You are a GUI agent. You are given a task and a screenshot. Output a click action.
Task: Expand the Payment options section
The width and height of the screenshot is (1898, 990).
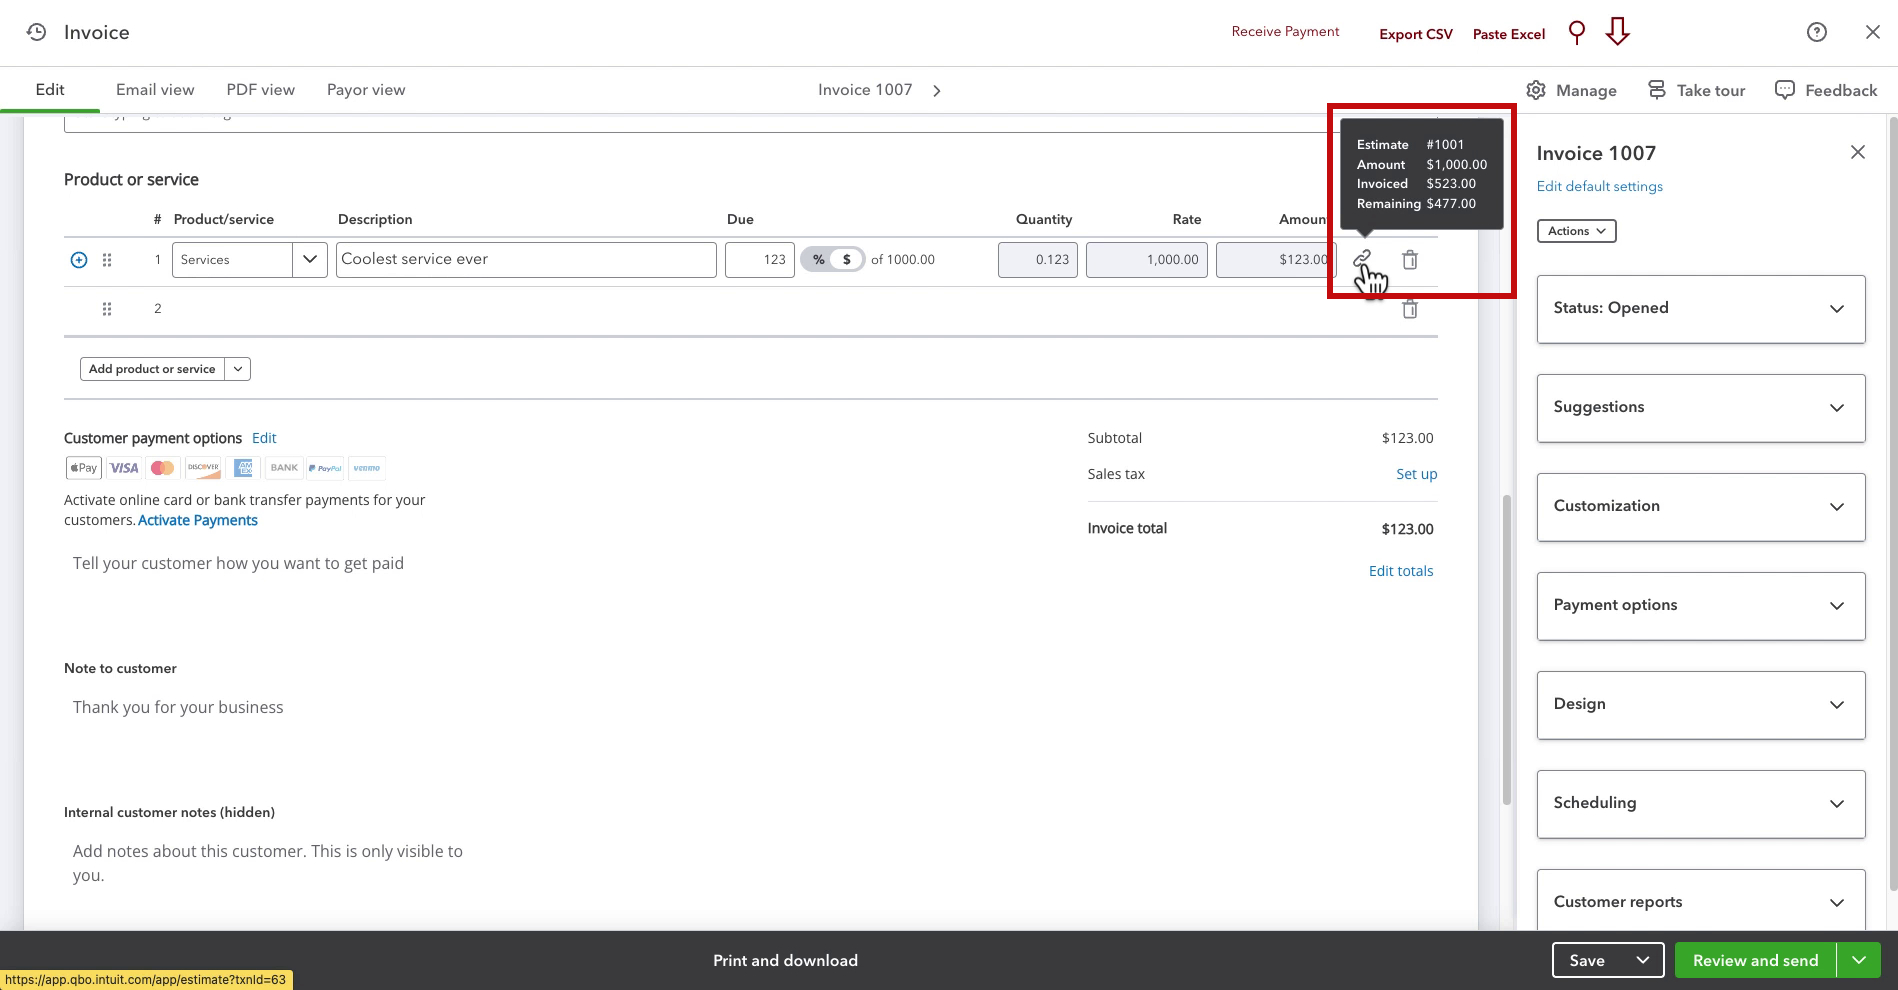pyautogui.click(x=1701, y=606)
